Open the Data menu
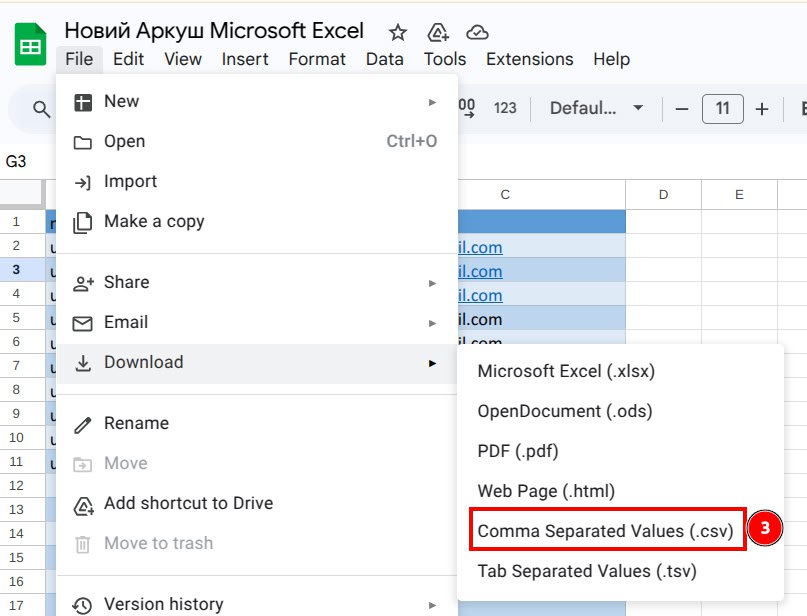This screenshot has height=616, width=807. (x=384, y=59)
